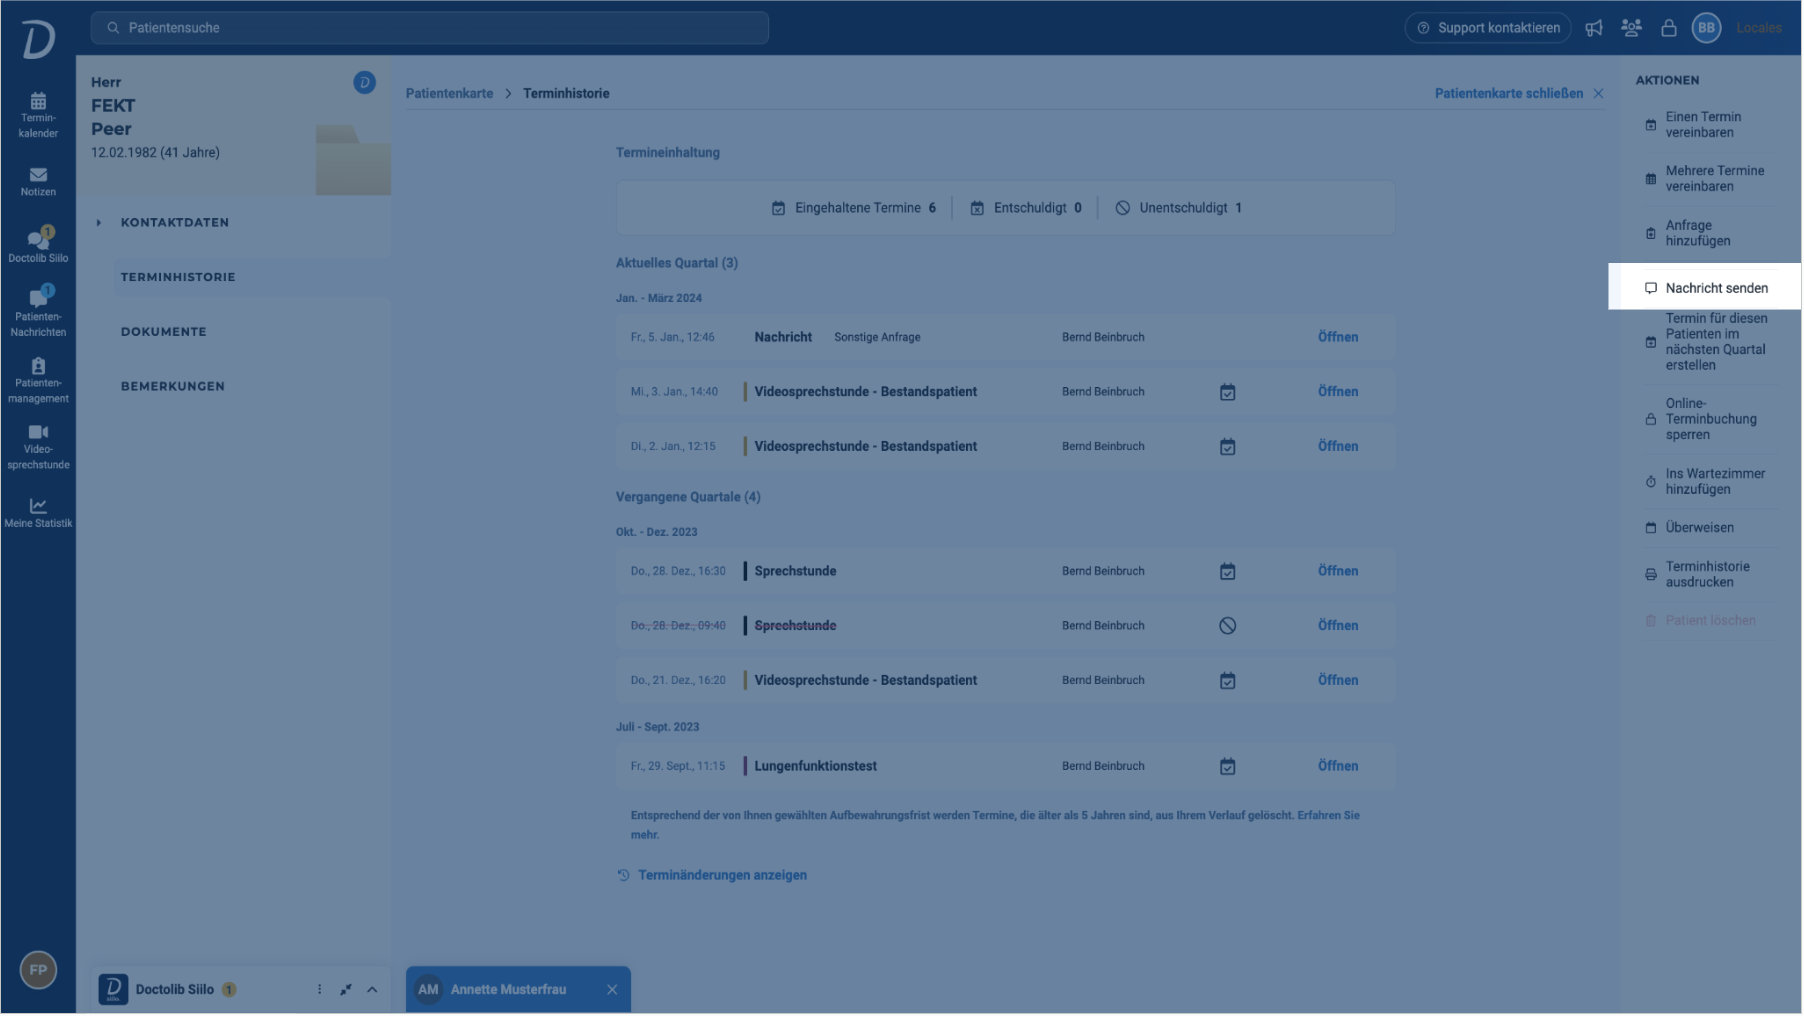Select BEMERKUNGEN in the patient menu
Image resolution: width=1804 pixels, height=1016 pixels.
pos(173,386)
